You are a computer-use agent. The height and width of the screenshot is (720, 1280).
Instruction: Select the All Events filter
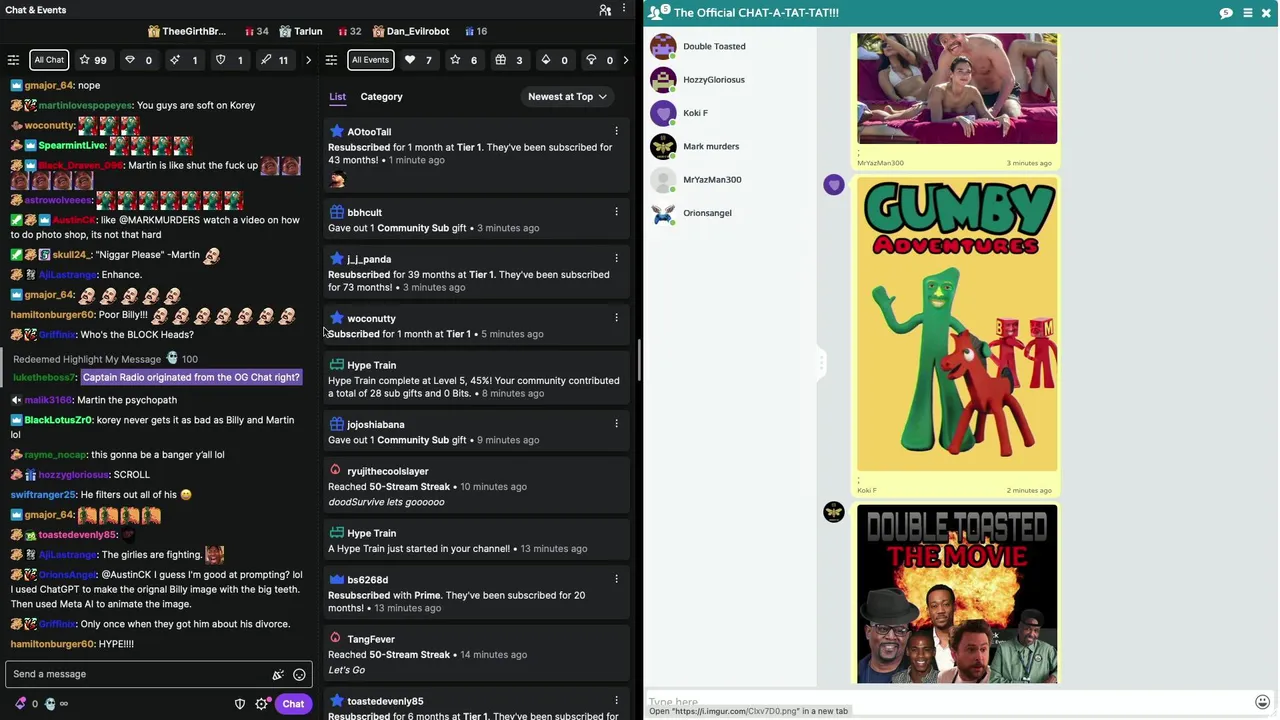pyautogui.click(x=370, y=60)
